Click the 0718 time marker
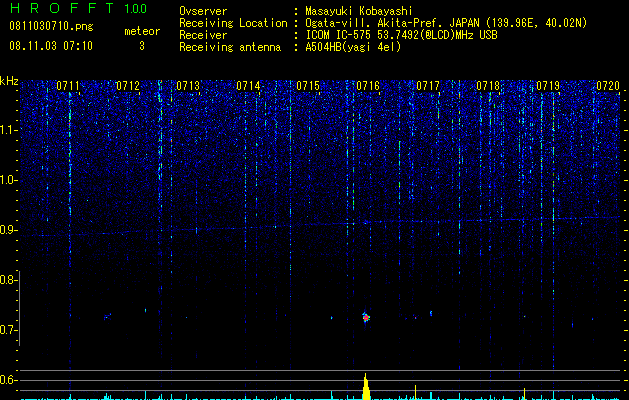 click(x=488, y=86)
